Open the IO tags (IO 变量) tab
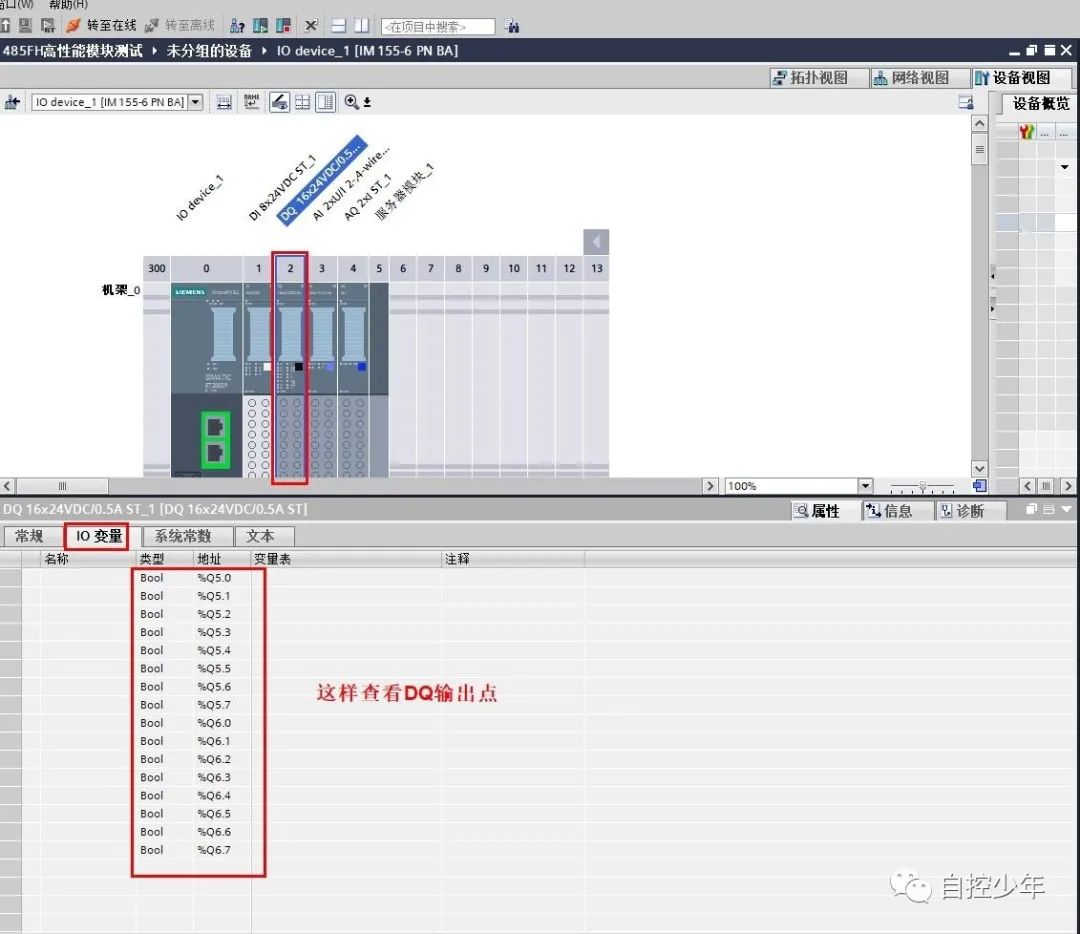This screenshot has width=1080, height=934. tap(98, 537)
